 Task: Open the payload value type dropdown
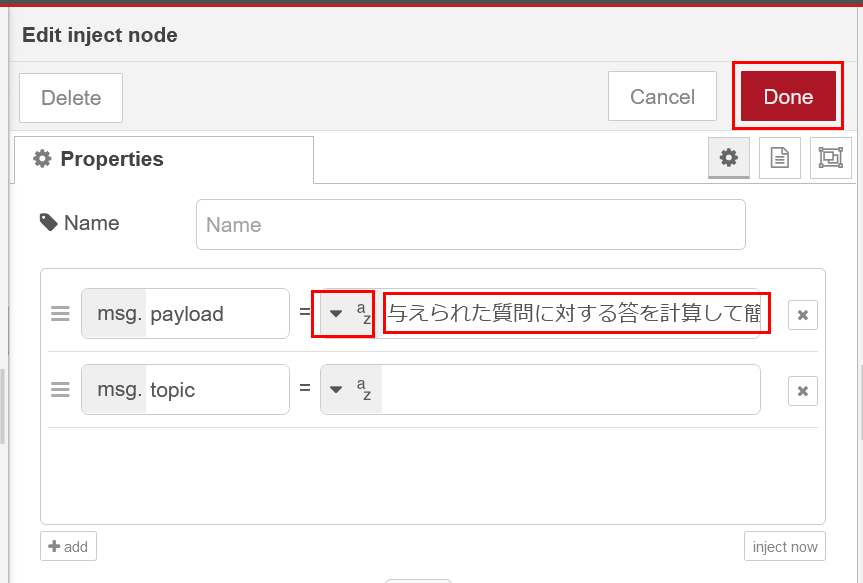coord(351,313)
